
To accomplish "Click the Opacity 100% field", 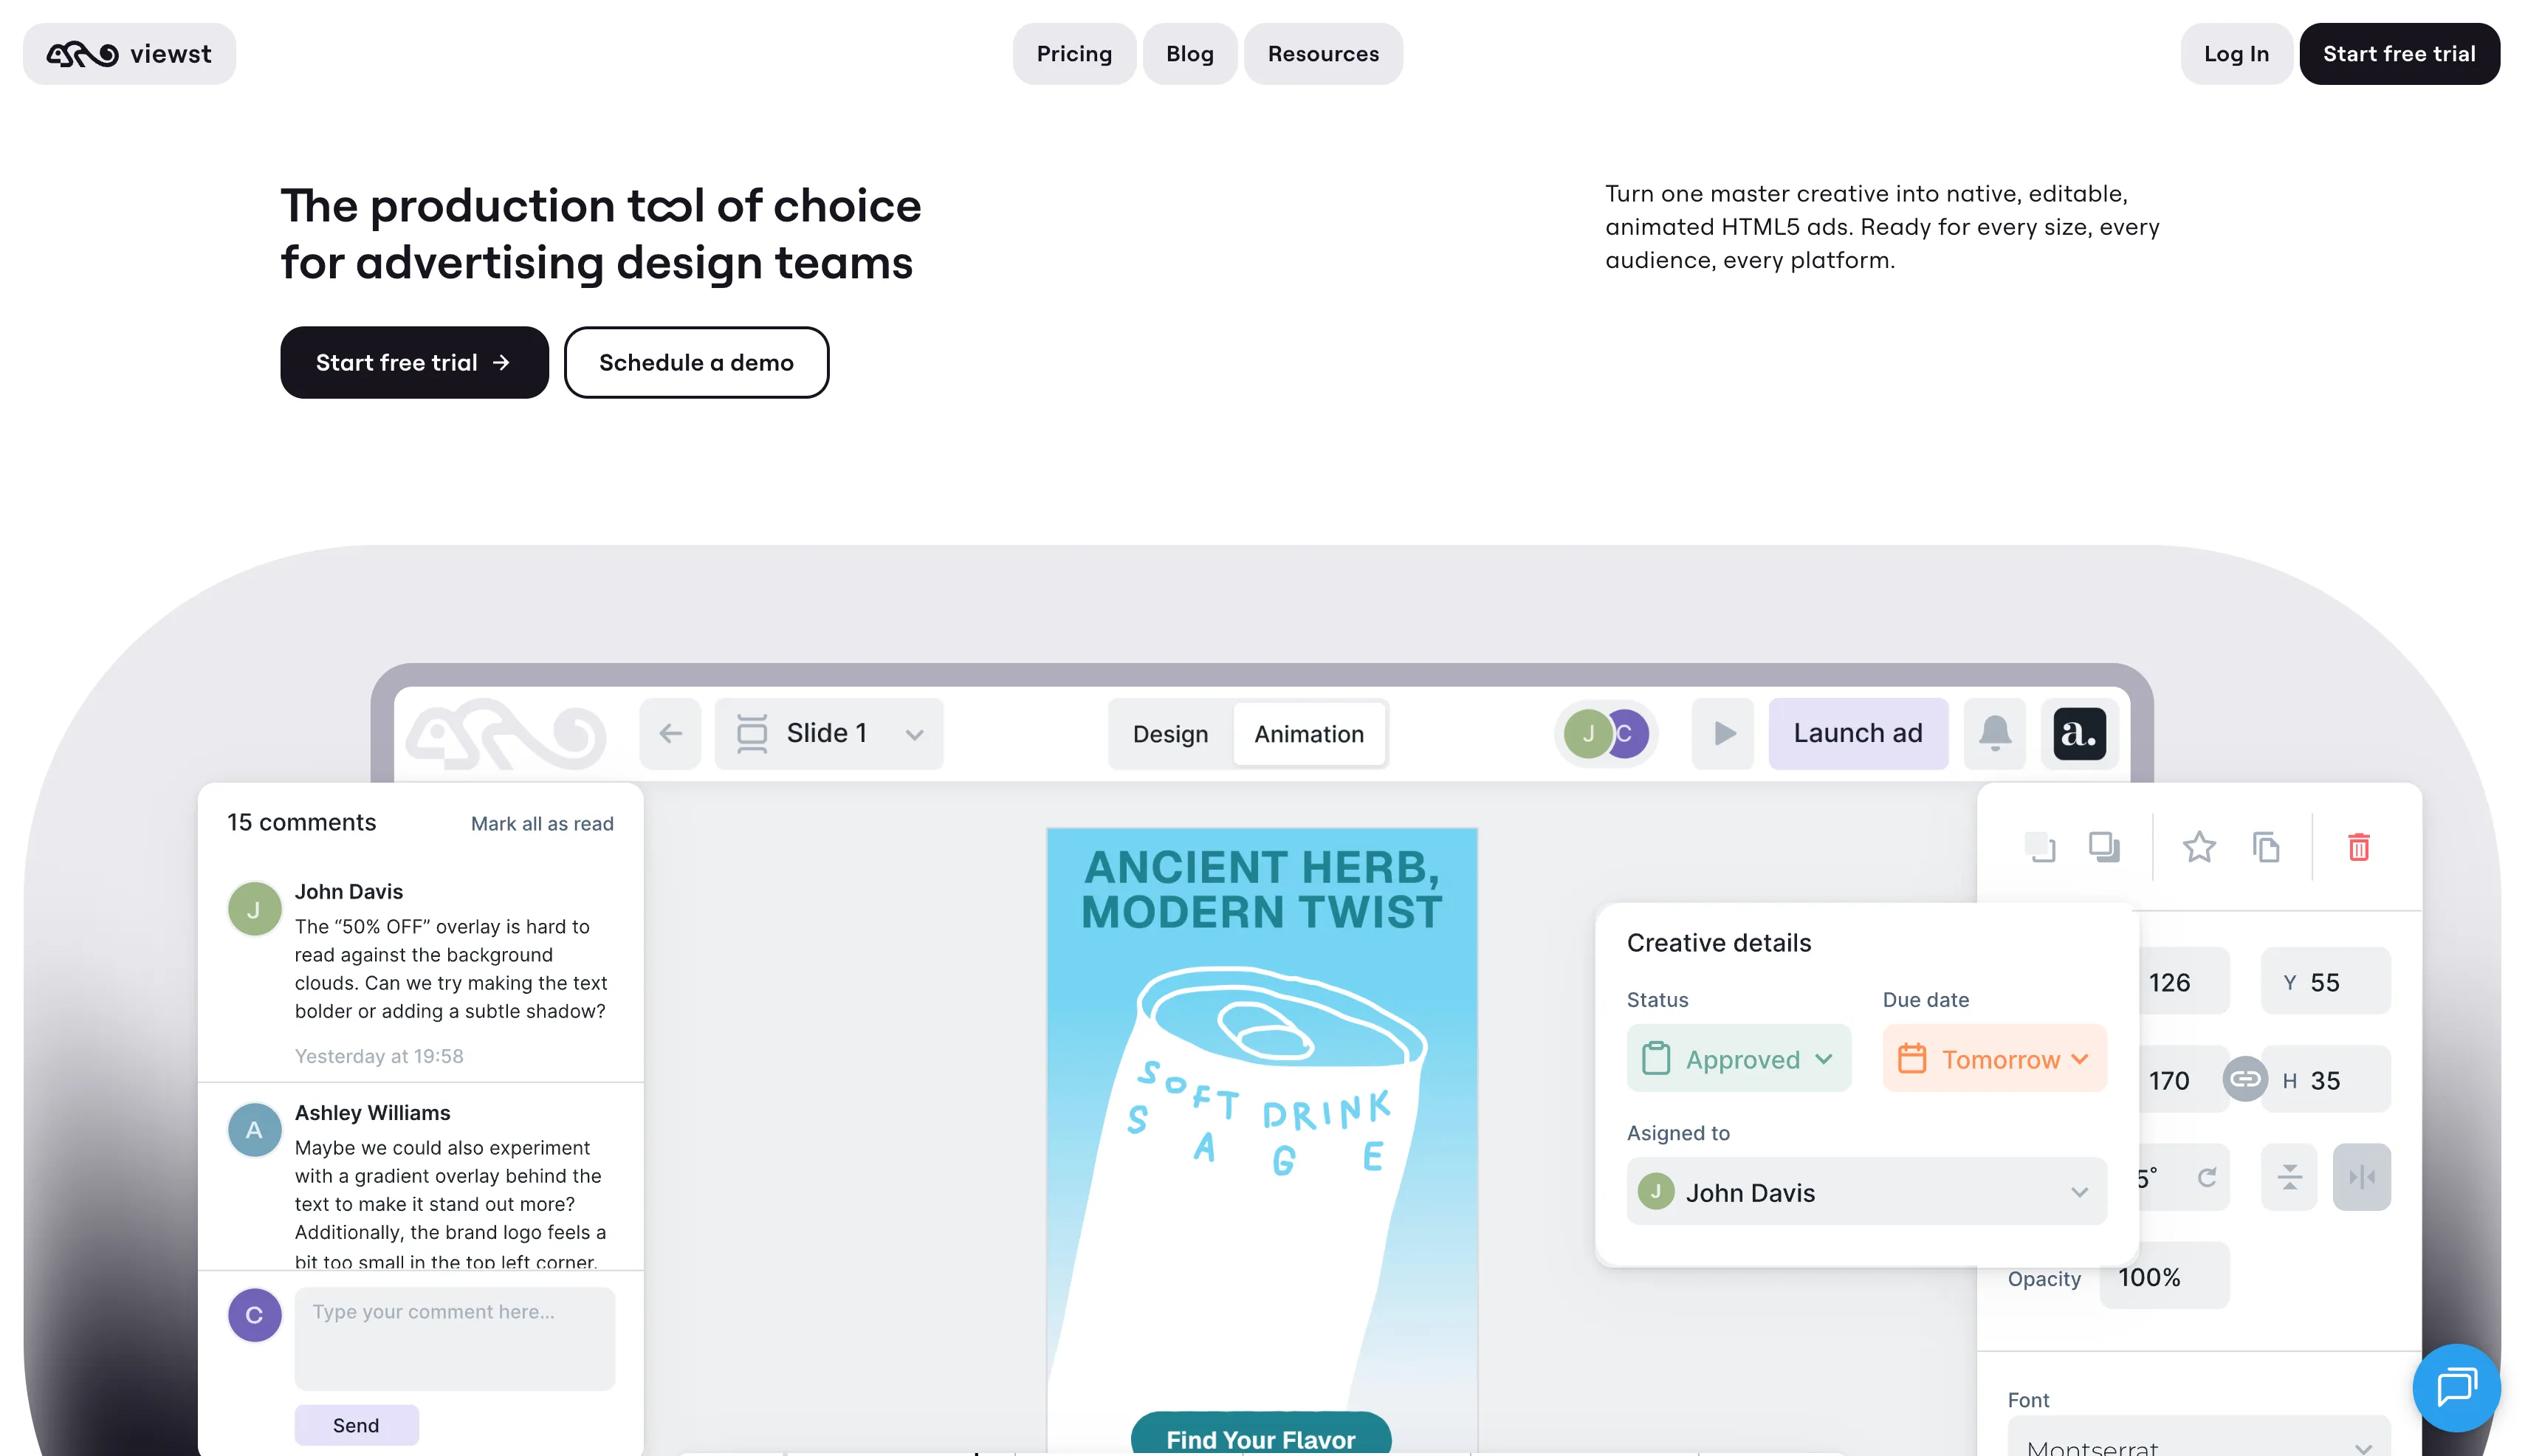I will pyautogui.click(x=2163, y=1277).
